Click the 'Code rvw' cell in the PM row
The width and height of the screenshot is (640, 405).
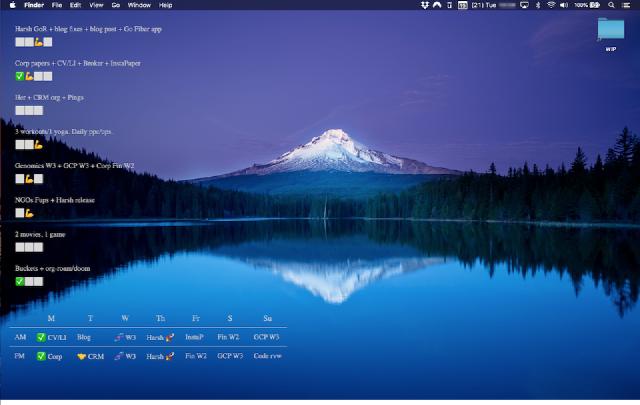point(267,356)
